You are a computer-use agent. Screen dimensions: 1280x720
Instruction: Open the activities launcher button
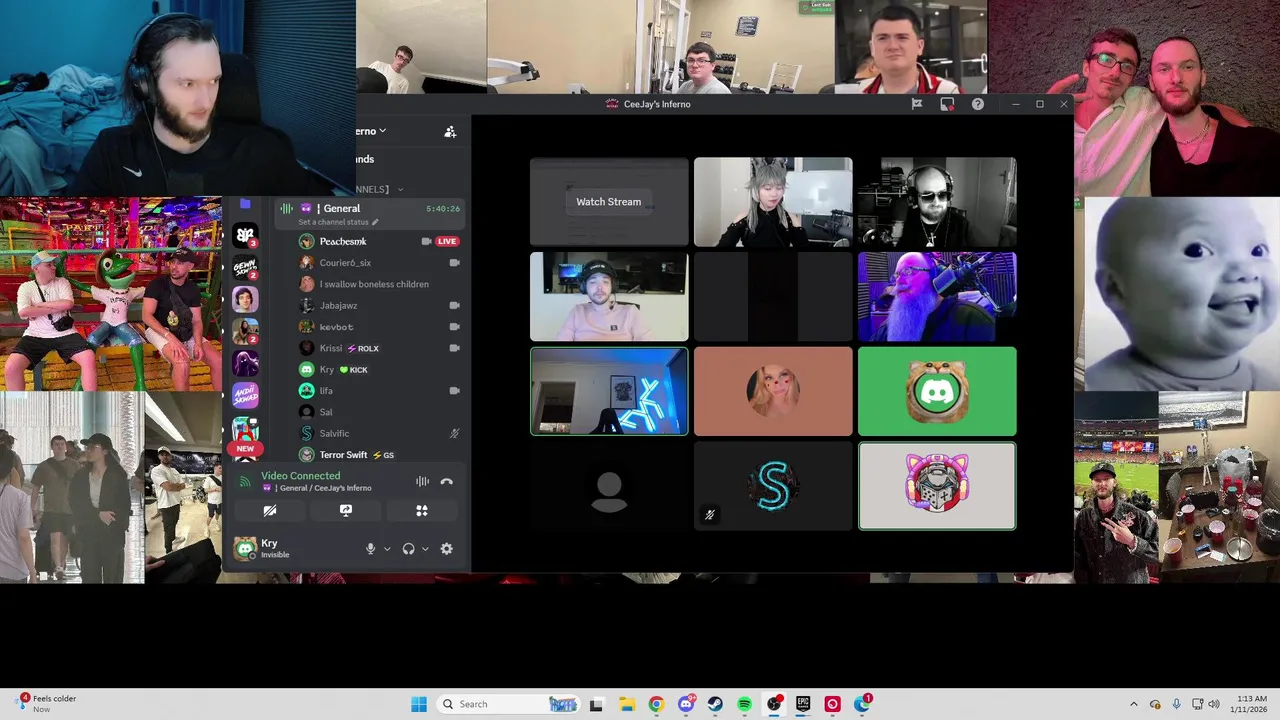[422, 510]
